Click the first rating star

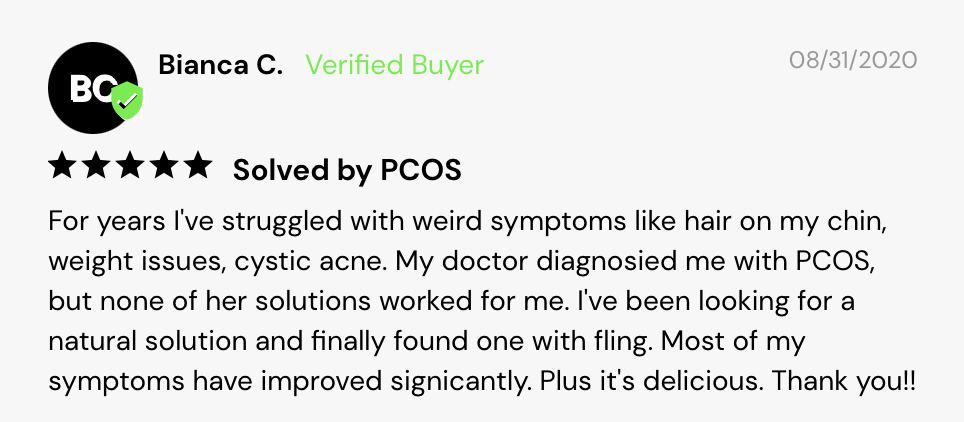pyautogui.click(x=62, y=167)
